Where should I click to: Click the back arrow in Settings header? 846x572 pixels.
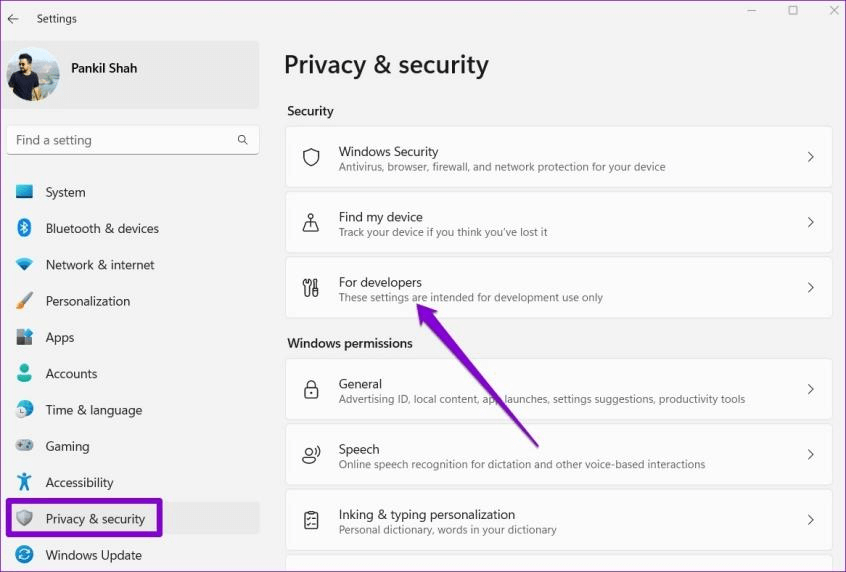[x=13, y=19]
